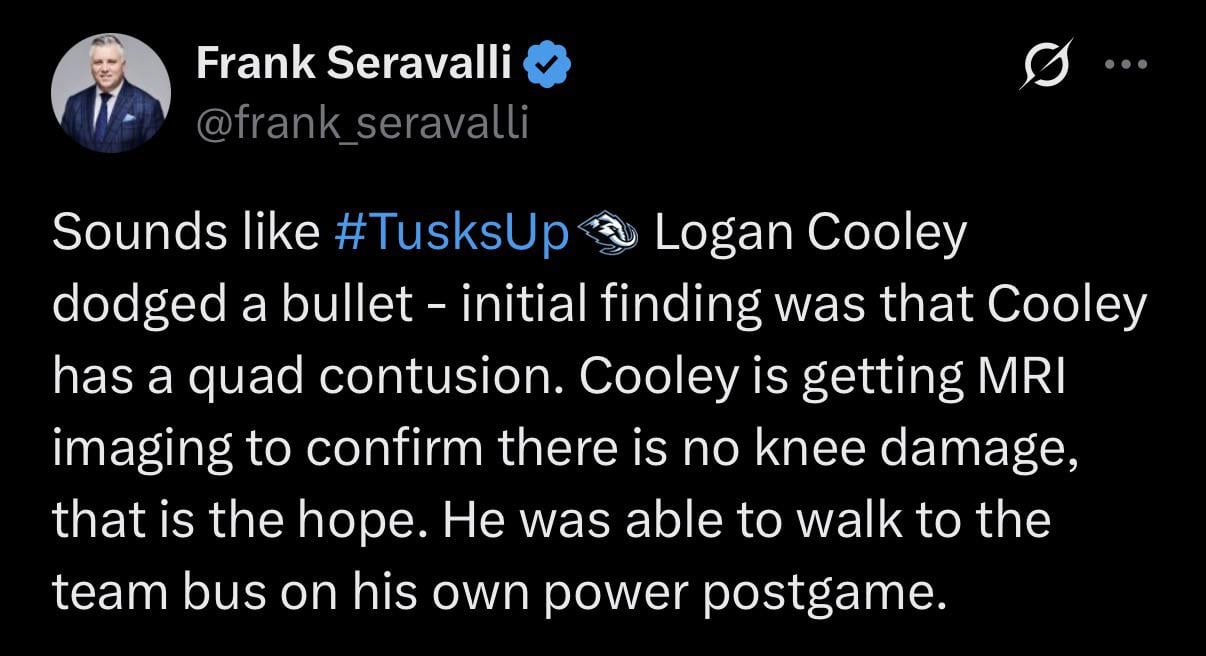The image size is (1206, 656).
Task: Click the verified badge to view verification info
Action: pos(546,62)
